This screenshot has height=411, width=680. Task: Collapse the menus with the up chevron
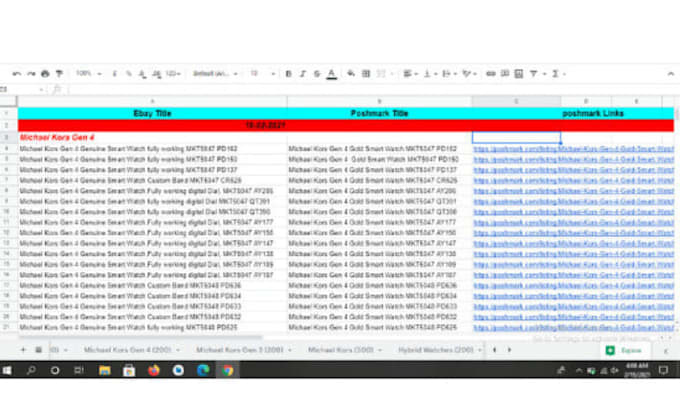(670, 74)
